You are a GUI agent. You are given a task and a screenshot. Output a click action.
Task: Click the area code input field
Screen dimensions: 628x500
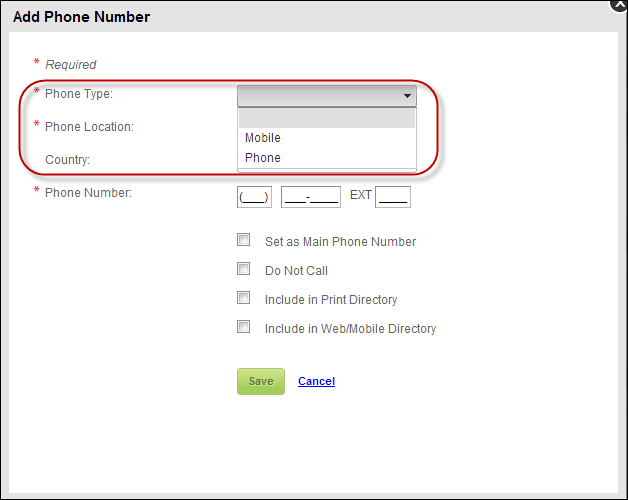pyautogui.click(x=254, y=197)
